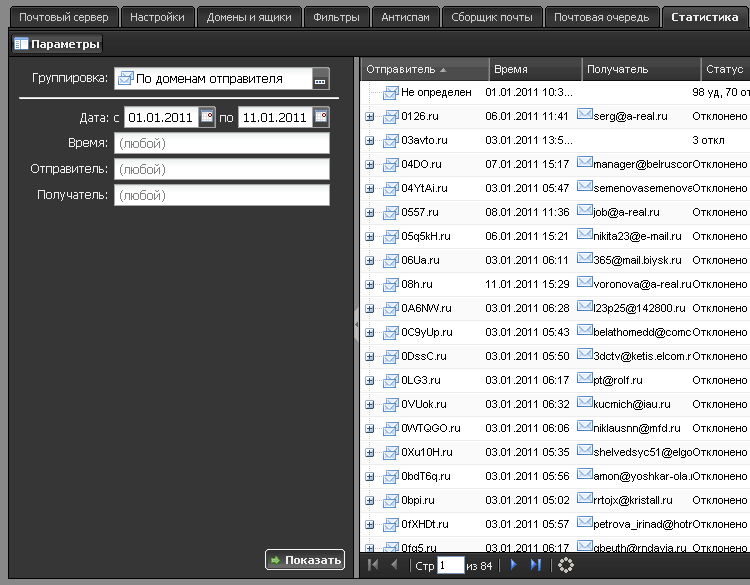This screenshot has height=585, width=750.
Task: Jump to last page of results
Action: 536,565
